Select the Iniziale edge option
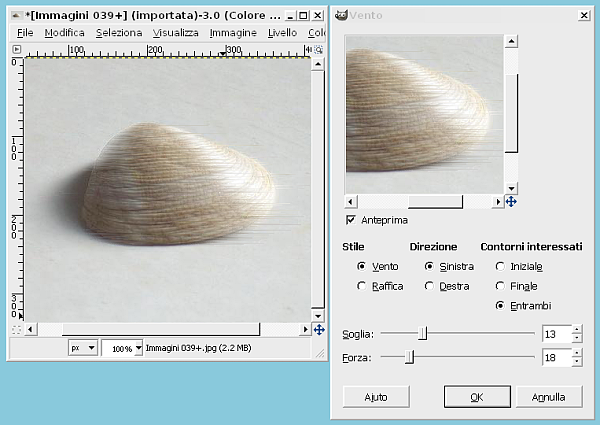The width and height of the screenshot is (600, 425). coord(500,267)
